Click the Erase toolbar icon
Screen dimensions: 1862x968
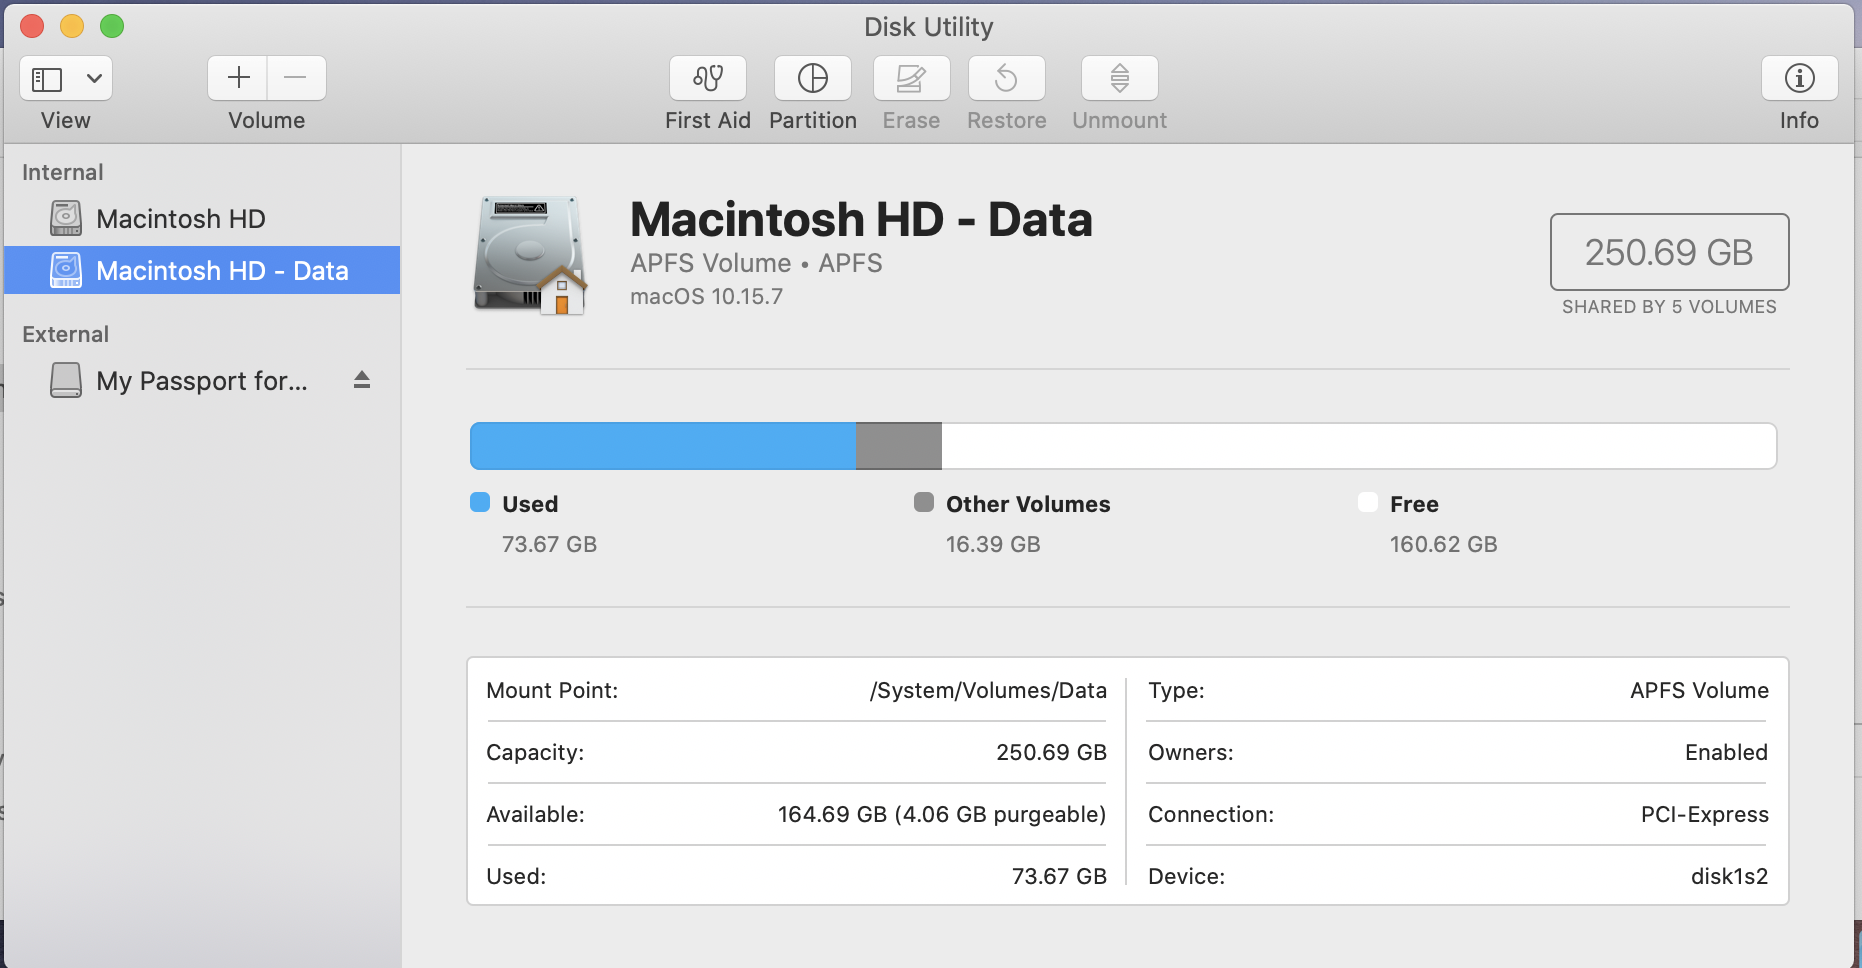[911, 78]
